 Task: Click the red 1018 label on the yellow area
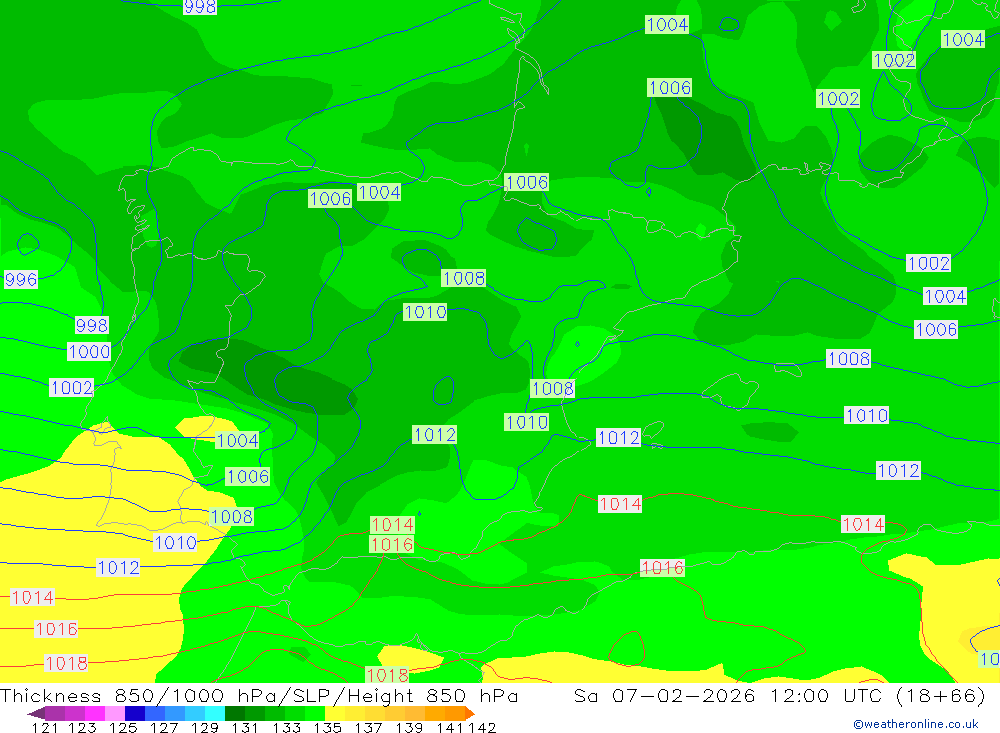click(66, 663)
